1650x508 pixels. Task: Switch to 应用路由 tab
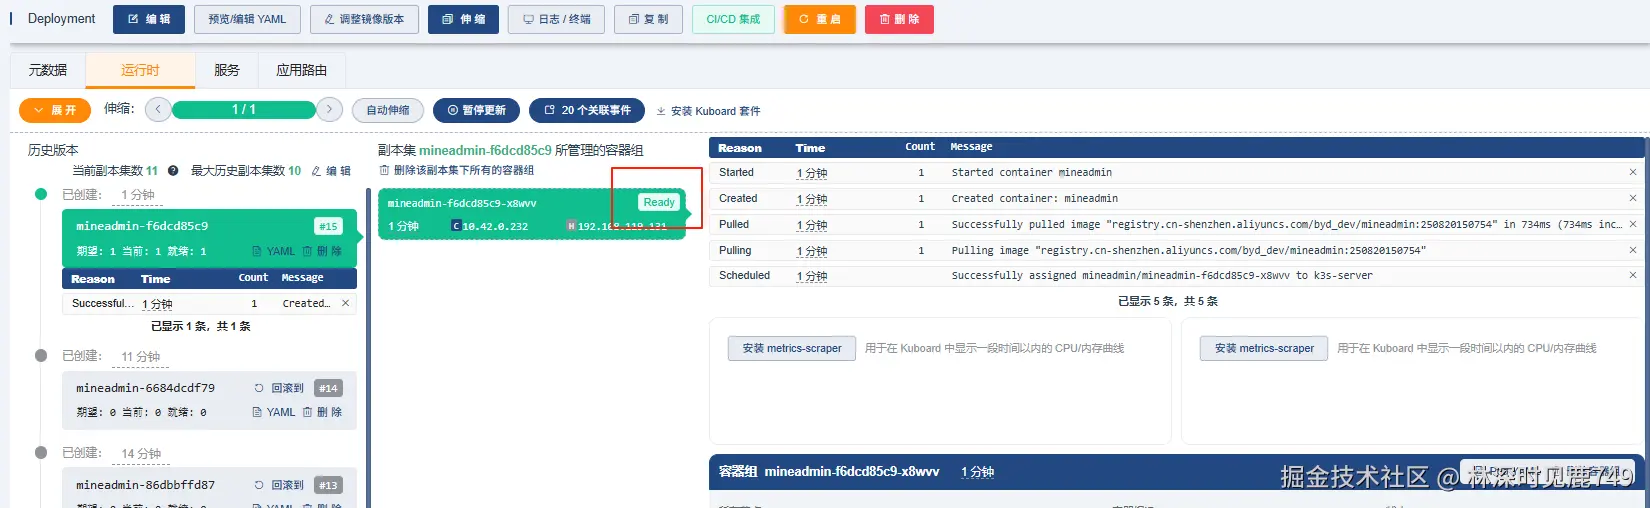pos(302,70)
